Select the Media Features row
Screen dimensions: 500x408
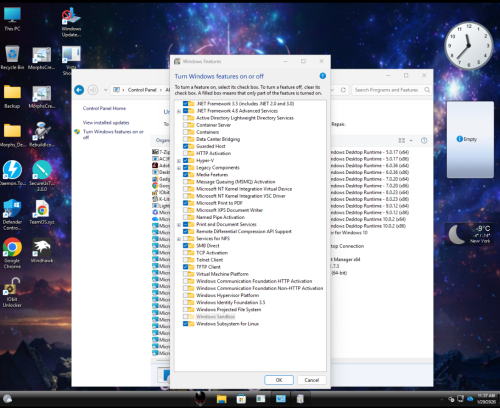coord(212,175)
